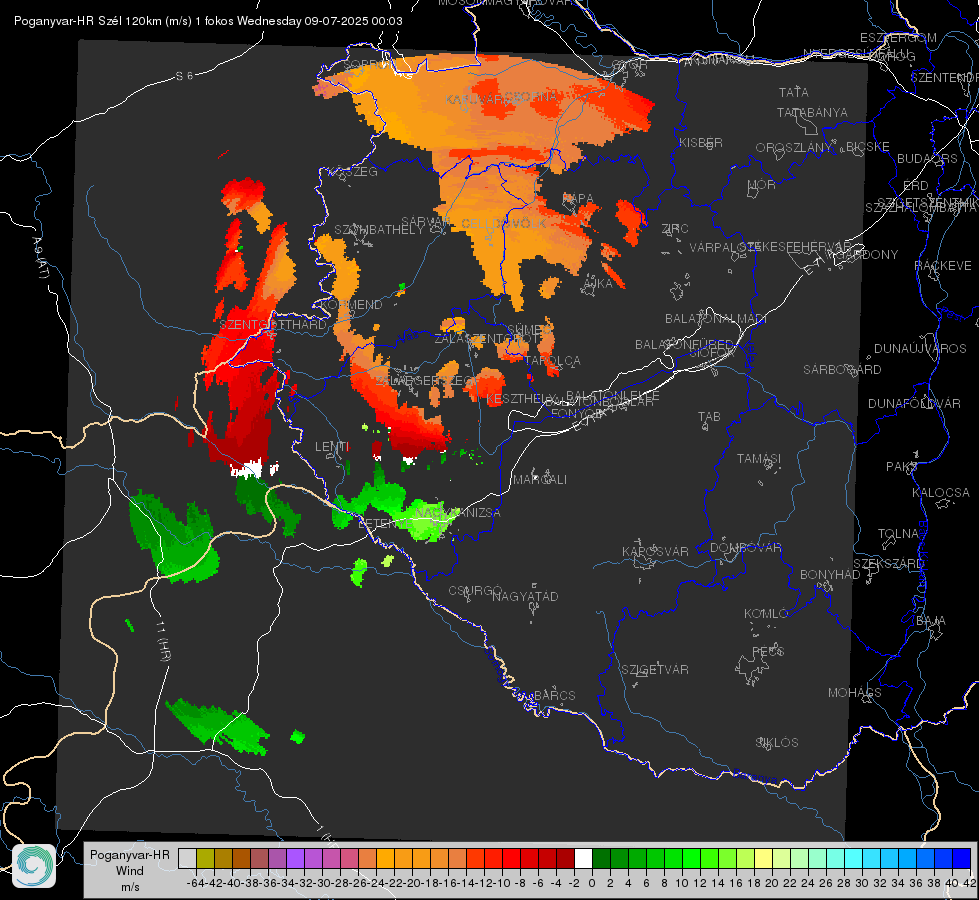This screenshot has width=979, height=900.
Task: Click the S 6 road label
Action: (x=184, y=76)
